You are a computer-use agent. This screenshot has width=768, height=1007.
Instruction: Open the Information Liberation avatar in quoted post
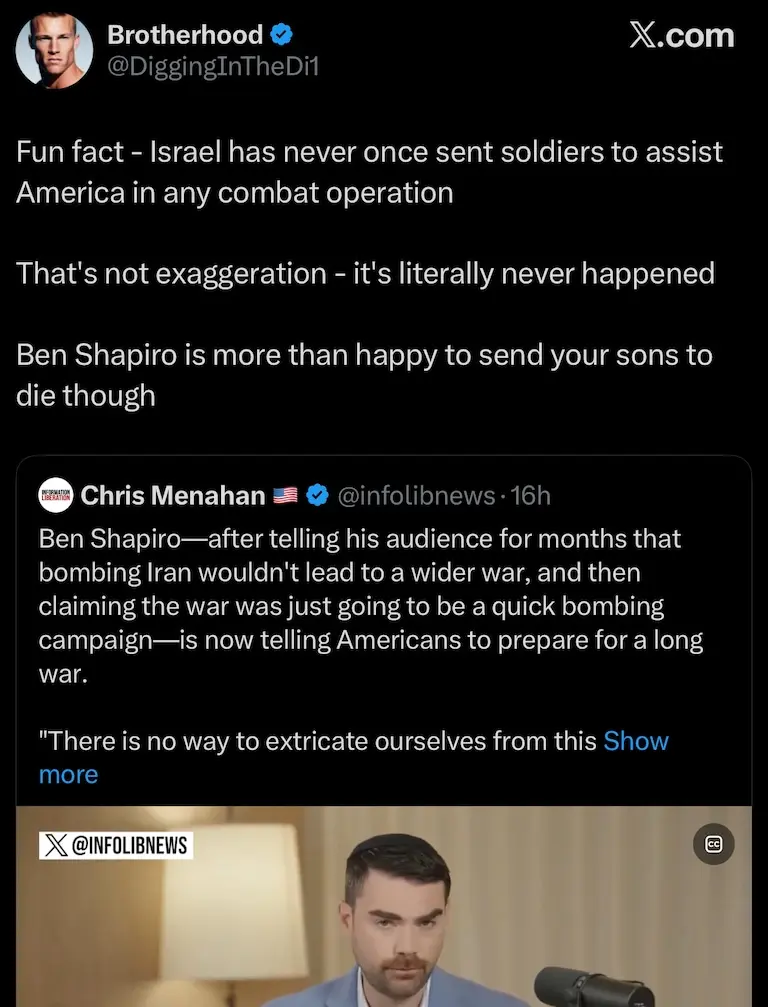[55, 495]
